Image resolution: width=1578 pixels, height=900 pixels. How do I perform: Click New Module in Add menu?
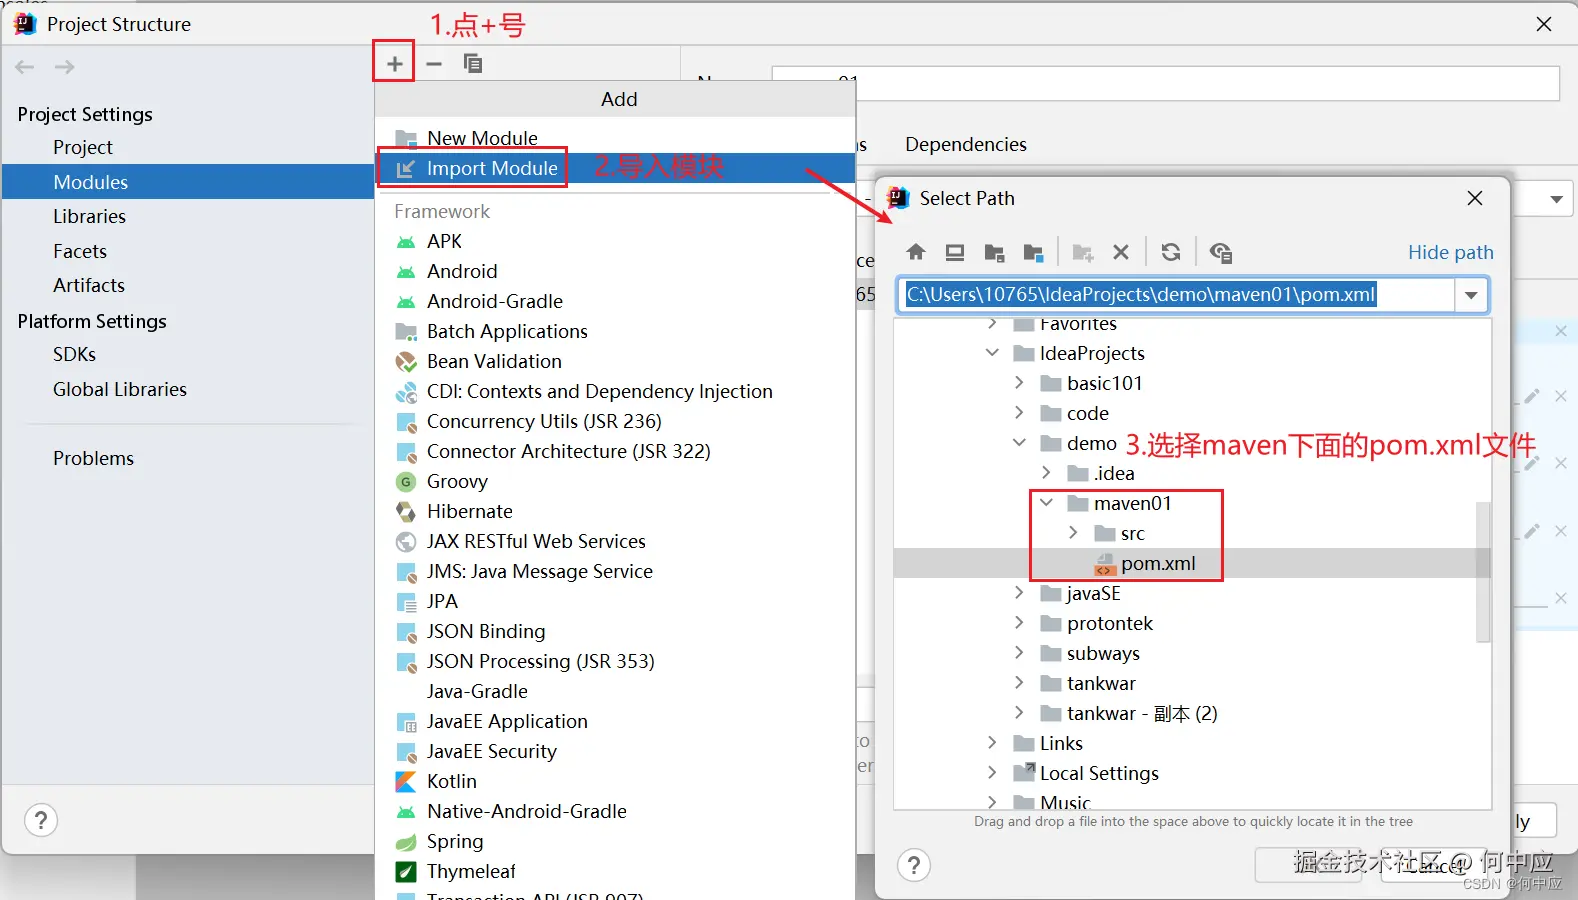tap(482, 138)
